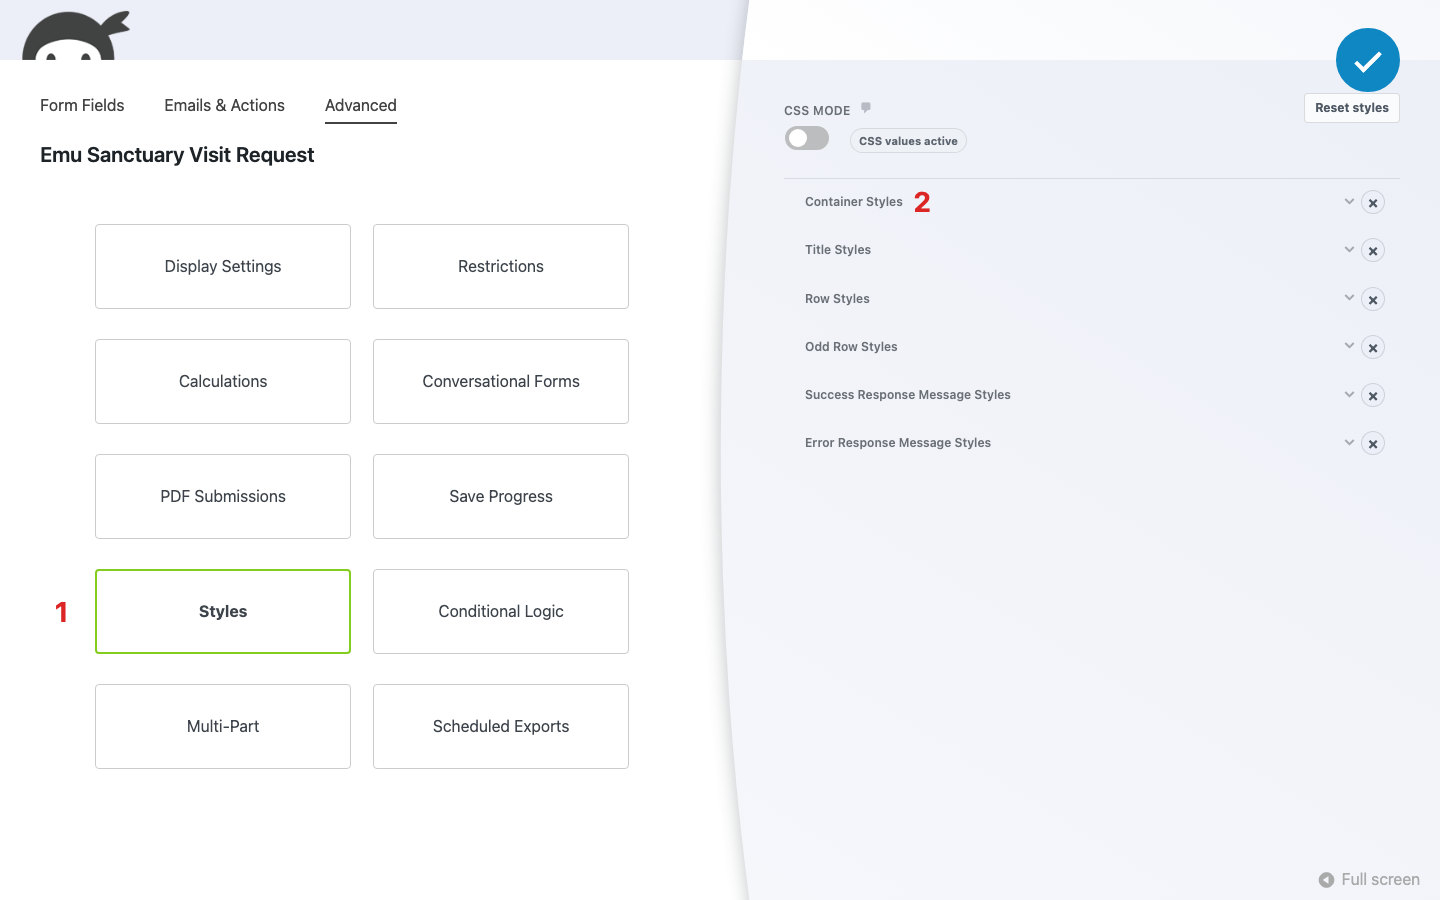Click the Full screen arrow icon
The image size is (1440, 900).
coord(1326,880)
